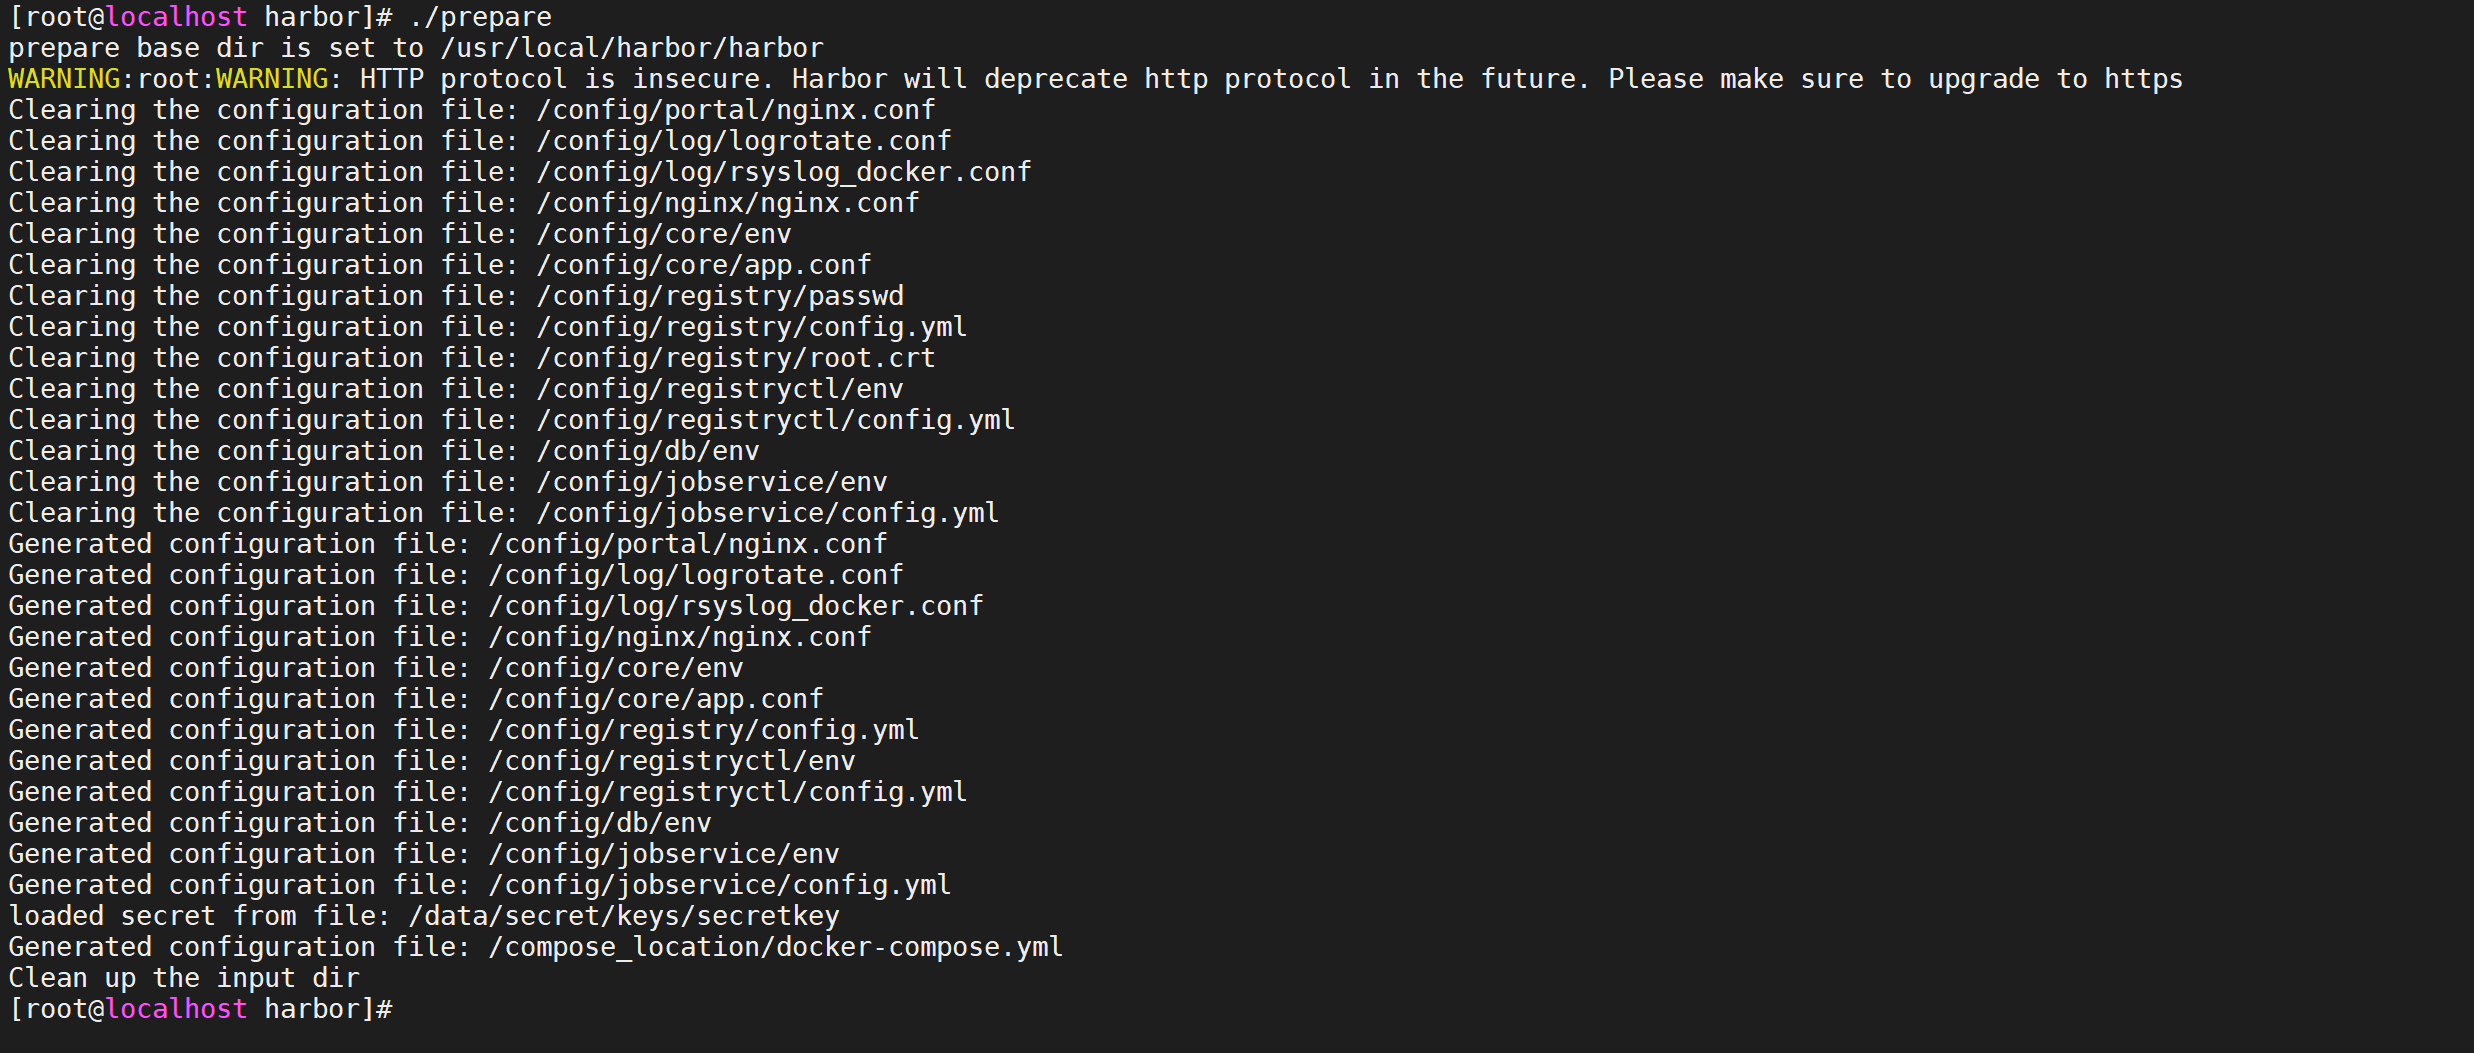The image size is (2474, 1053).
Task: Click the /usr/local/harbor/harbor base dir path
Action: [x=631, y=48]
